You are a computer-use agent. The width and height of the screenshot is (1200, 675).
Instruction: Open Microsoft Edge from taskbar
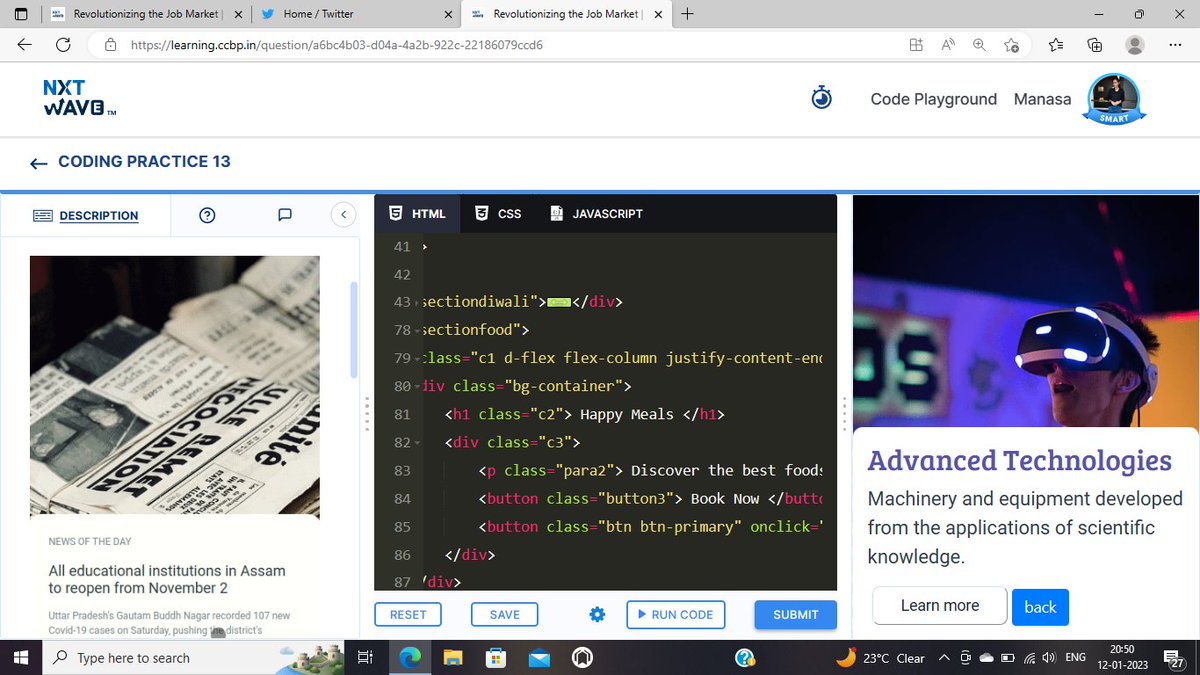click(x=410, y=657)
